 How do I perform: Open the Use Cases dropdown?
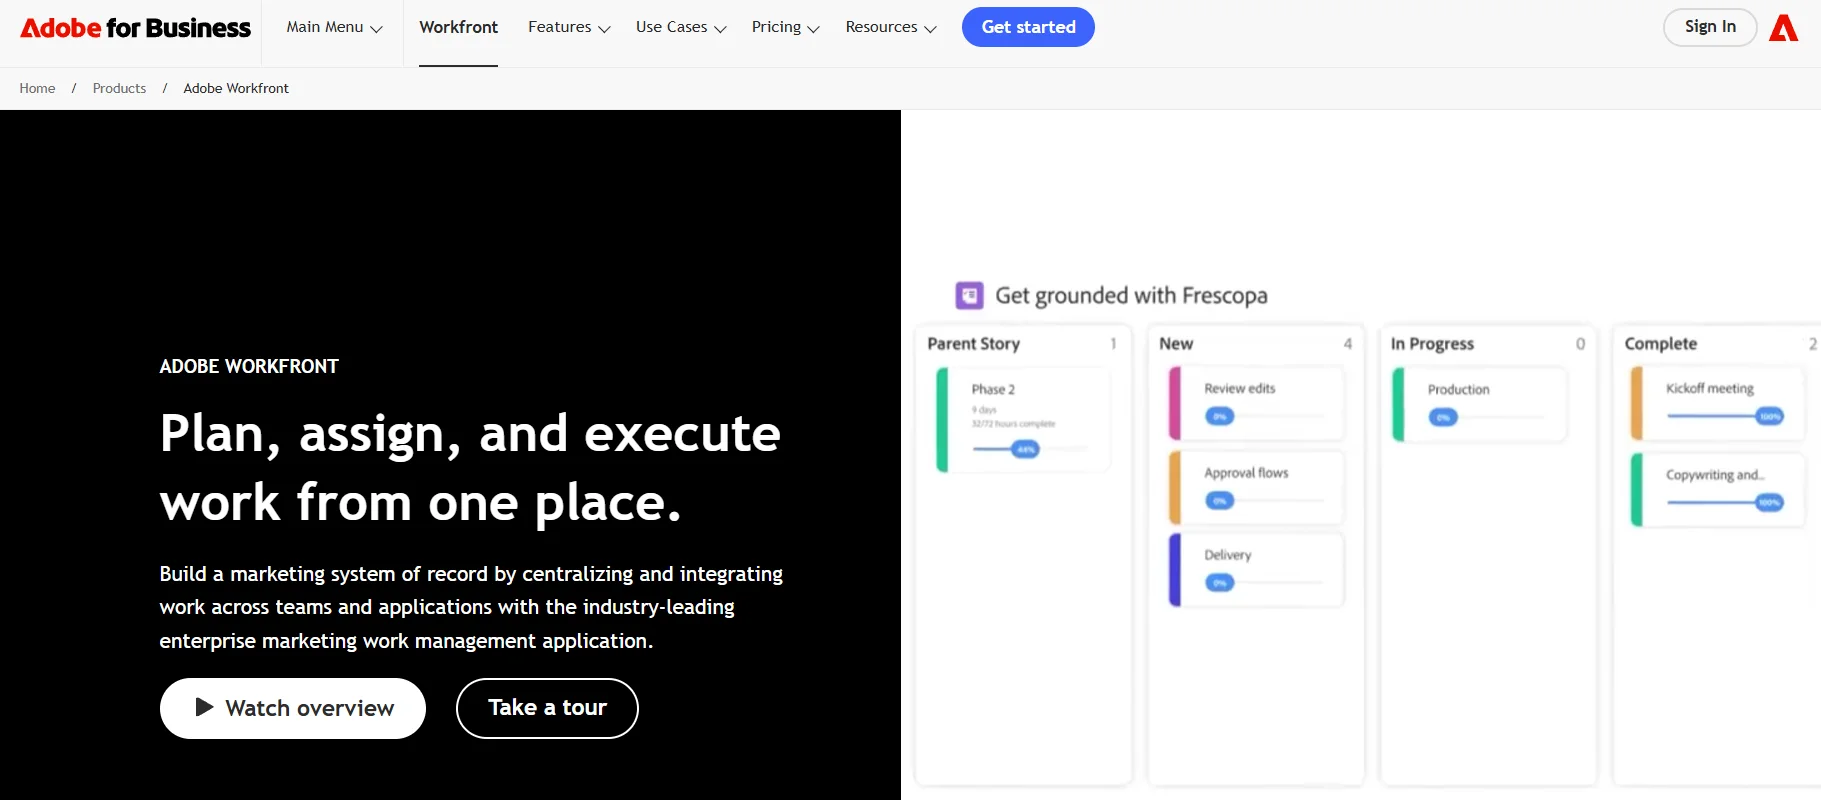click(679, 27)
